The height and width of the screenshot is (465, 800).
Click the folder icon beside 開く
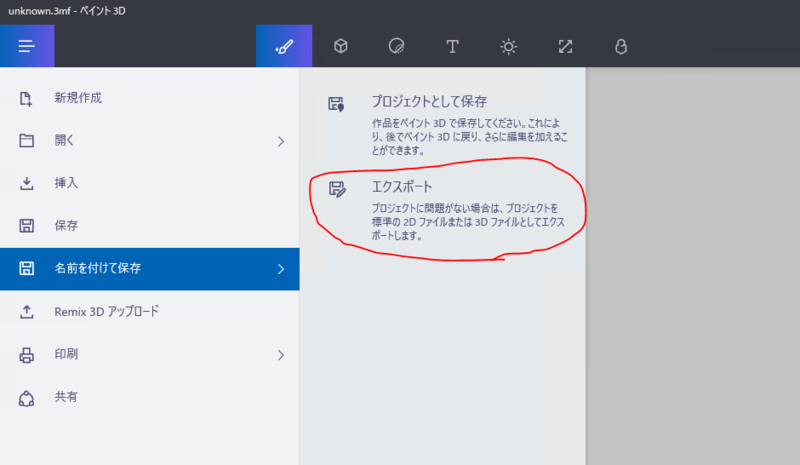tap(27, 140)
